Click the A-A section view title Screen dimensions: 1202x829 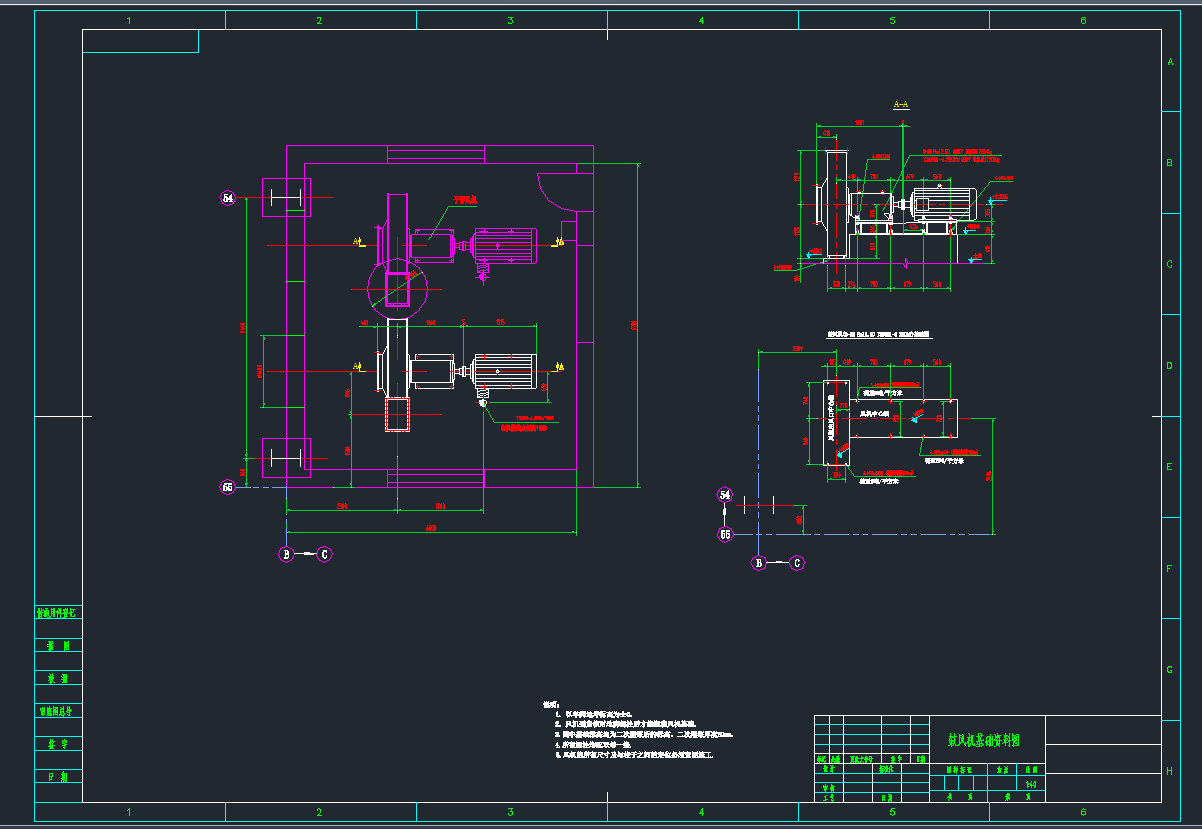coord(900,104)
